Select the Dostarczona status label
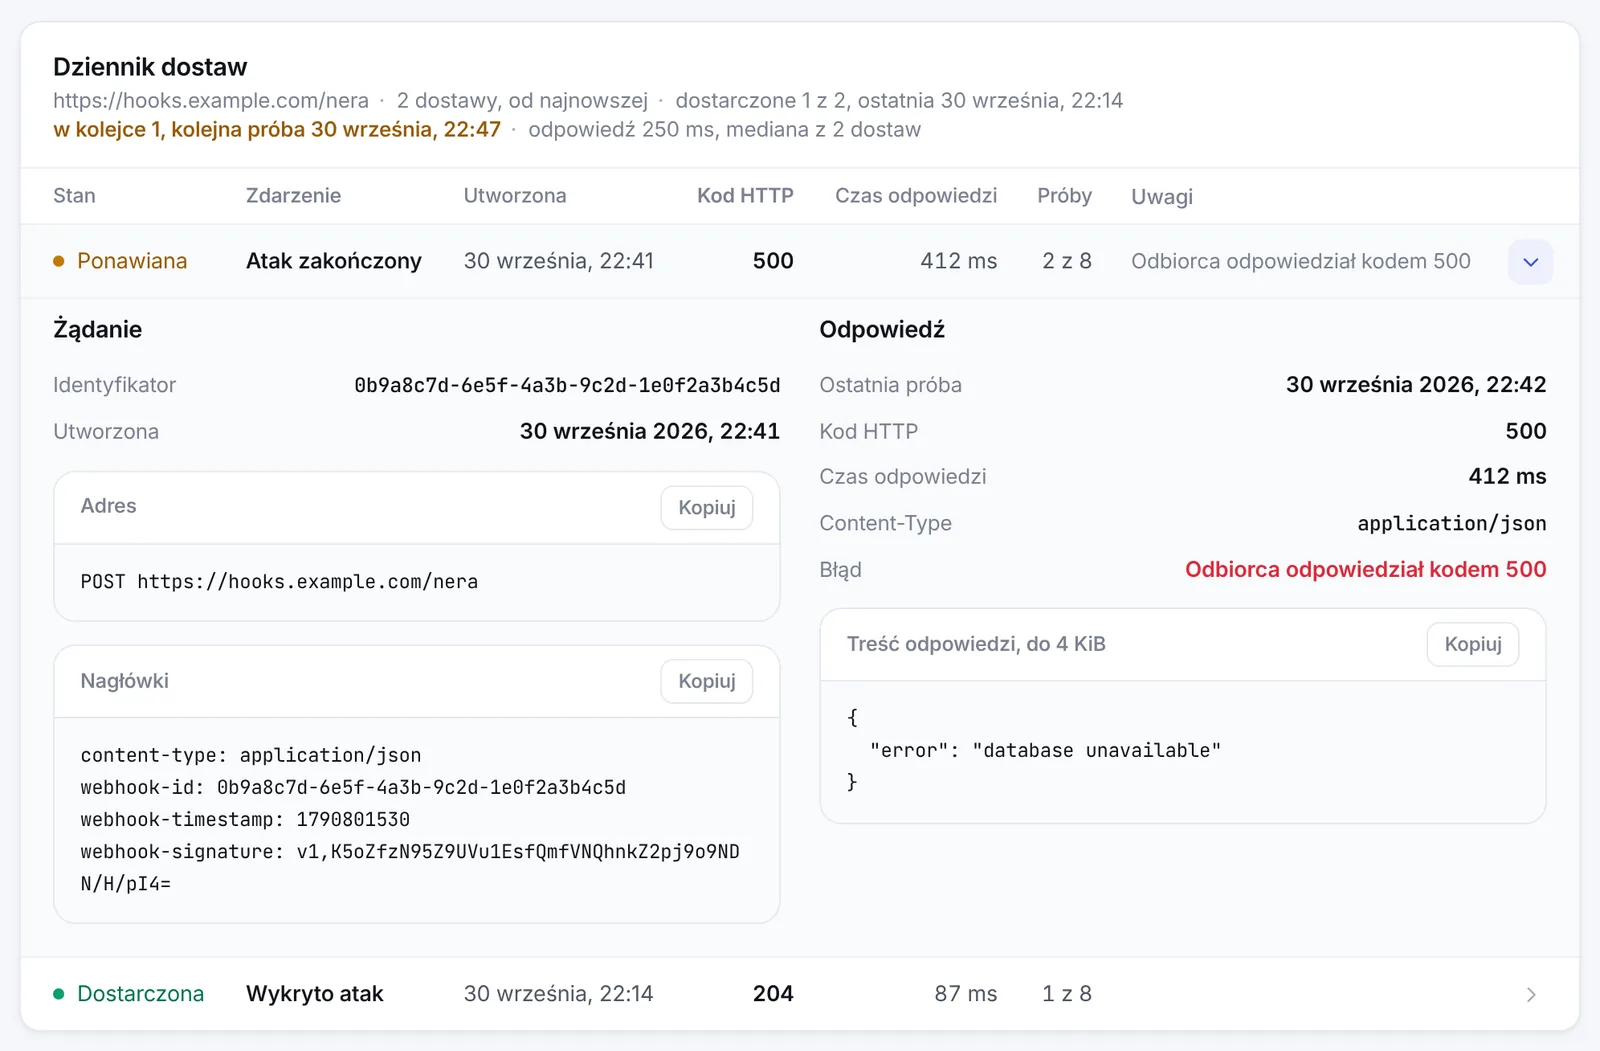 (x=140, y=994)
